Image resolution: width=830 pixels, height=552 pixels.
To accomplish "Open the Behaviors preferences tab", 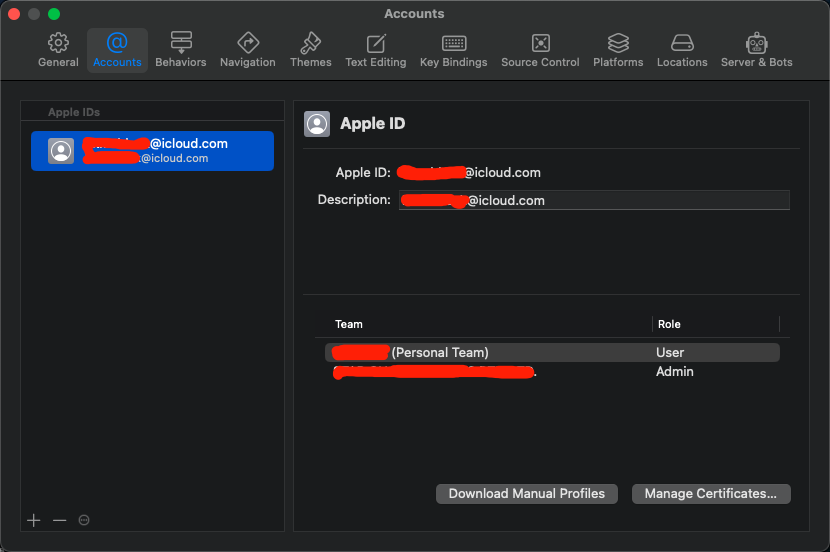I will [x=181, y=51].
